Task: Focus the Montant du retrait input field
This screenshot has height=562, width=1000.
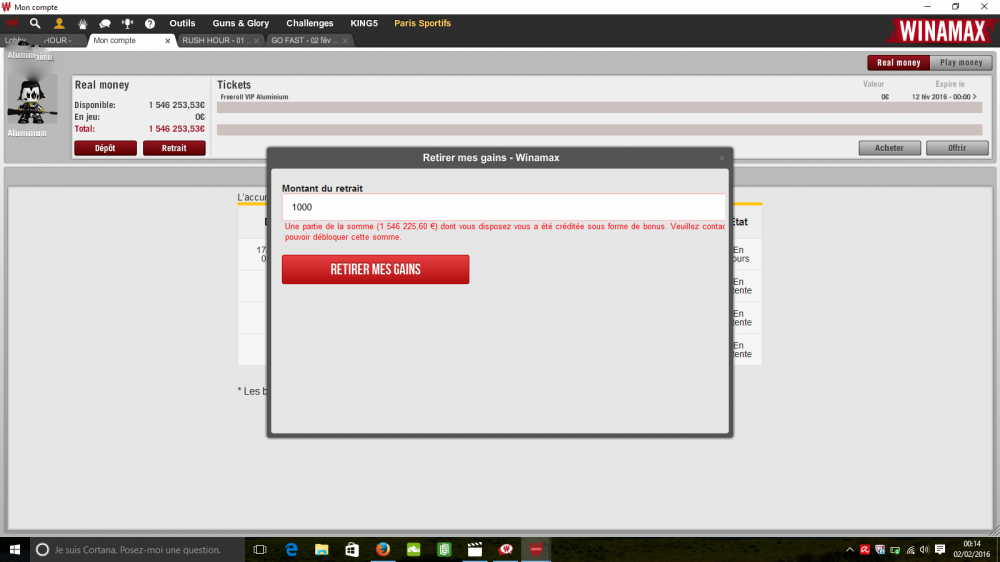Action: click(x=503, y=207)
